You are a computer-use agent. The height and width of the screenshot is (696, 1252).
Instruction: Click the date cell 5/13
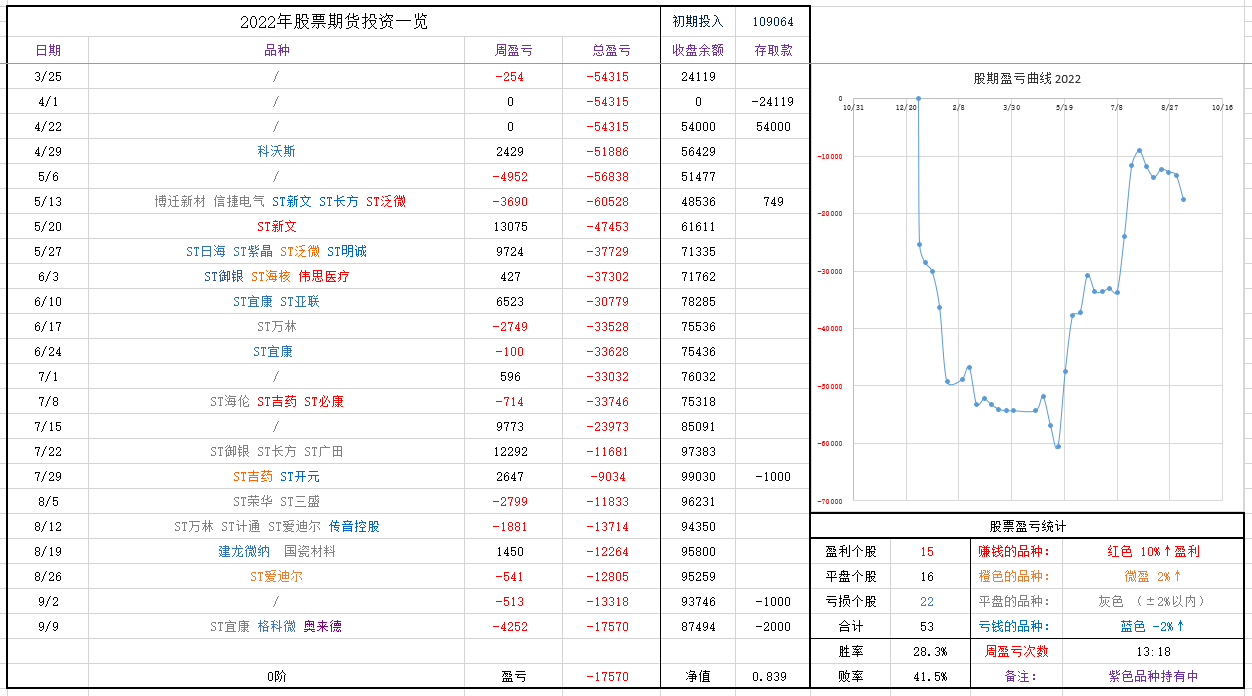click(x=48, y=202)
